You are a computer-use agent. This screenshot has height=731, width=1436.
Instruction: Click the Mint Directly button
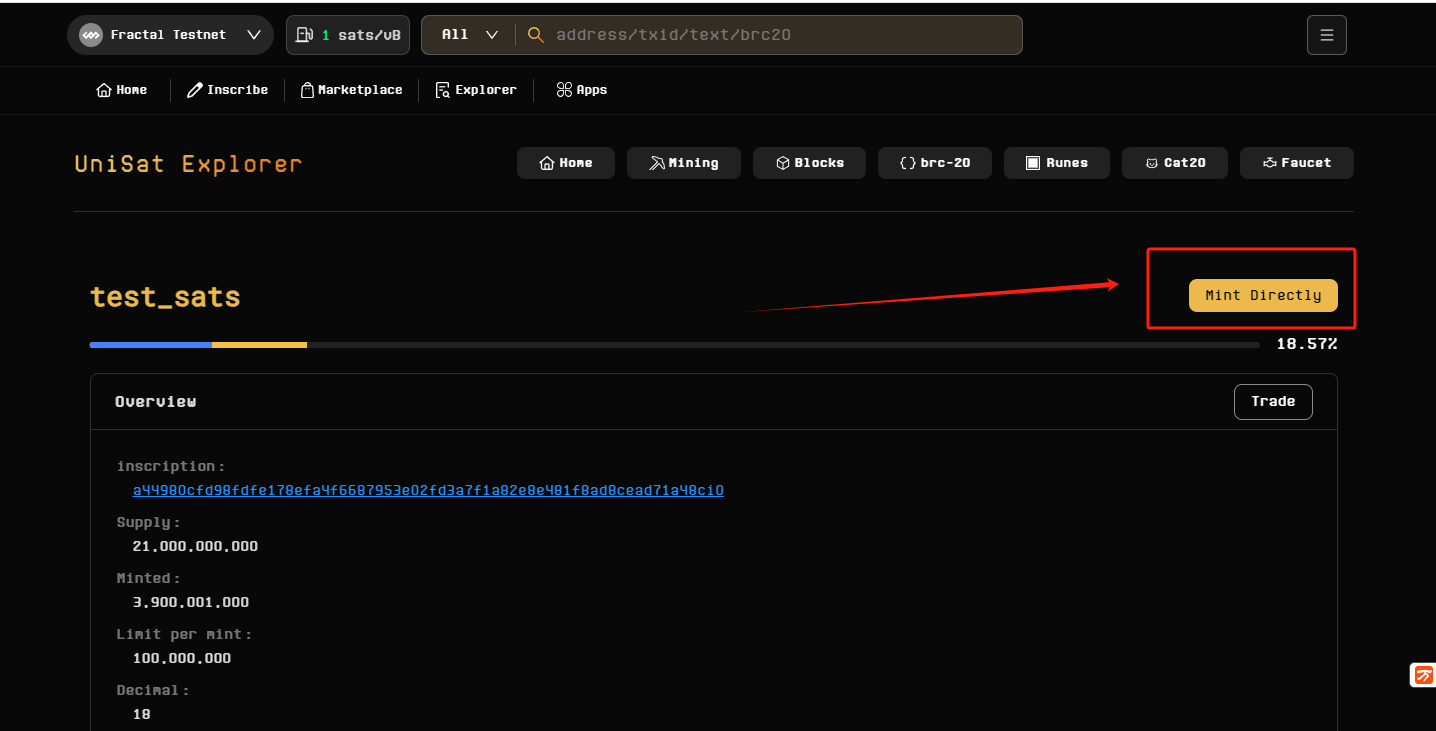tap(1262, 295)
